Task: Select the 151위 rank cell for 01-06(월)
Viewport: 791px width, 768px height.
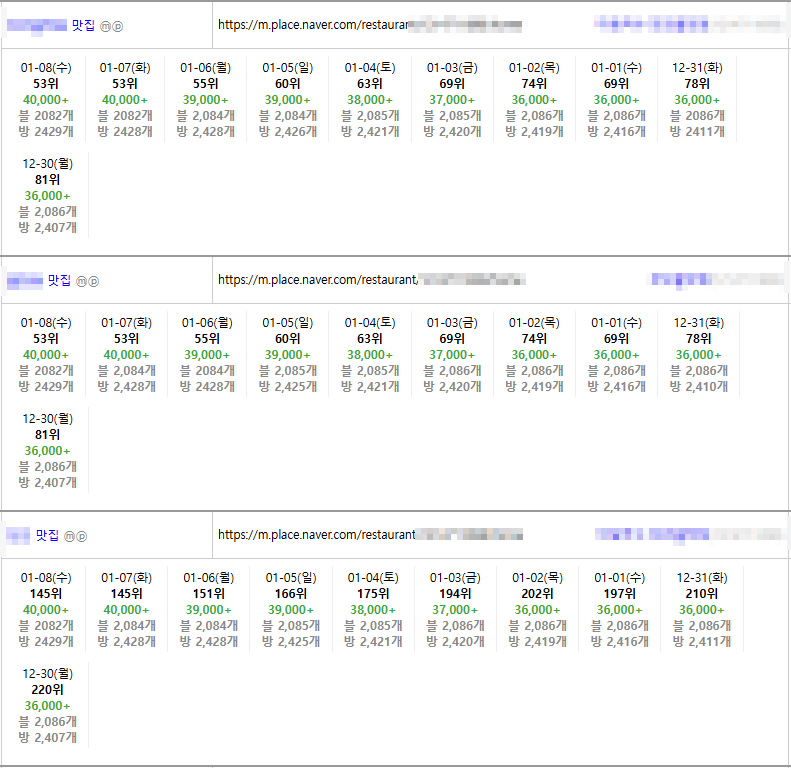Action: point(208,593)
